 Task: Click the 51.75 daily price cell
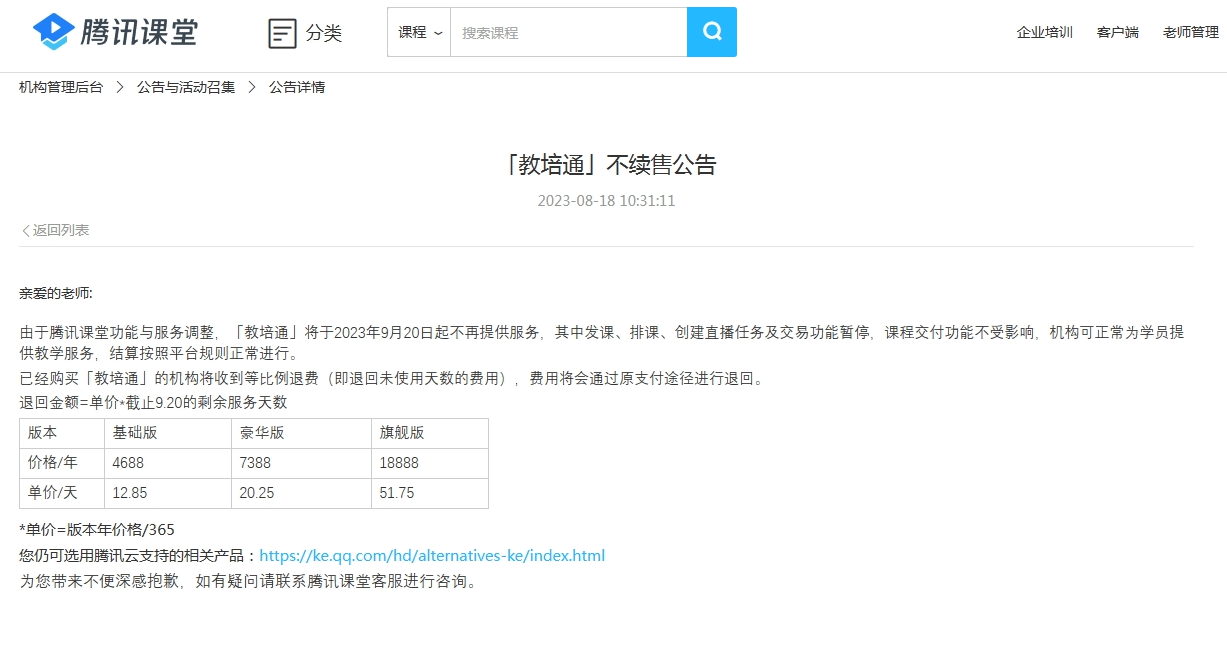tap(430, 493)
